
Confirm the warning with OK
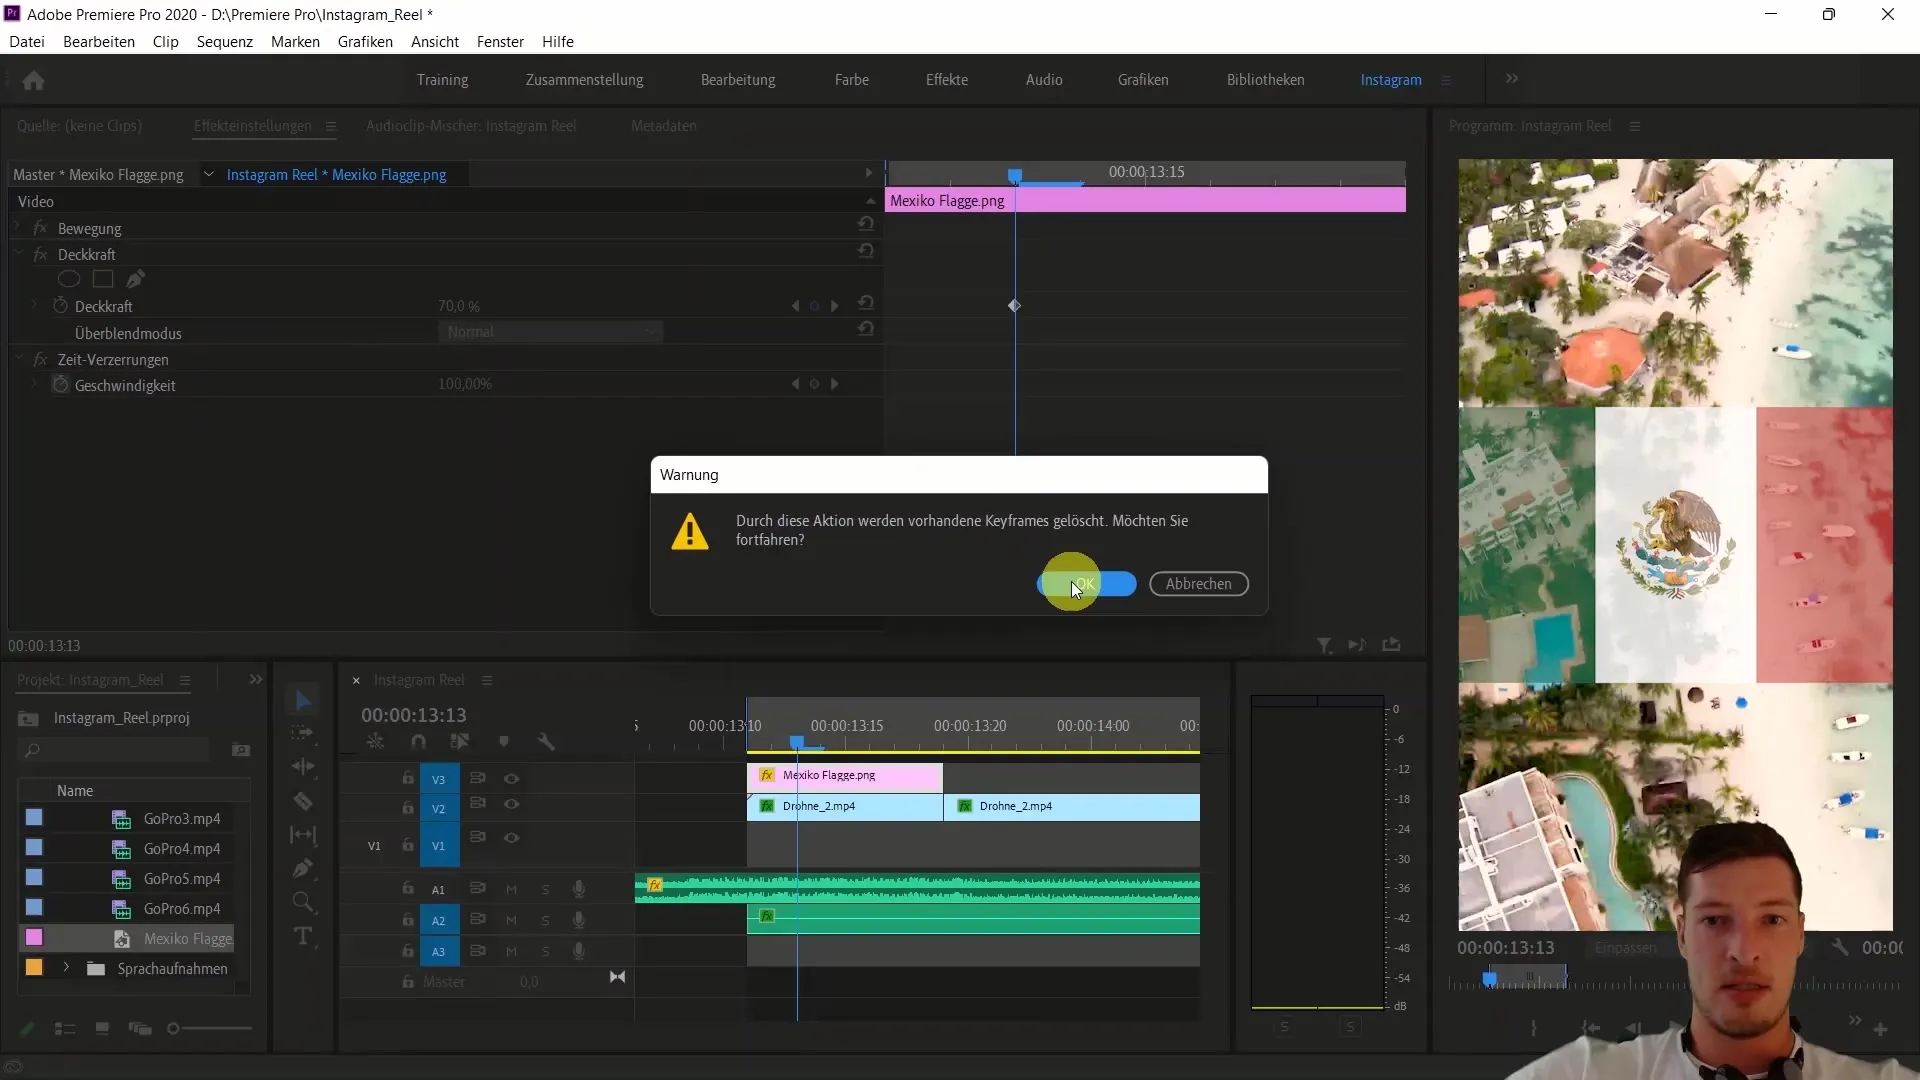[1087, 584]
